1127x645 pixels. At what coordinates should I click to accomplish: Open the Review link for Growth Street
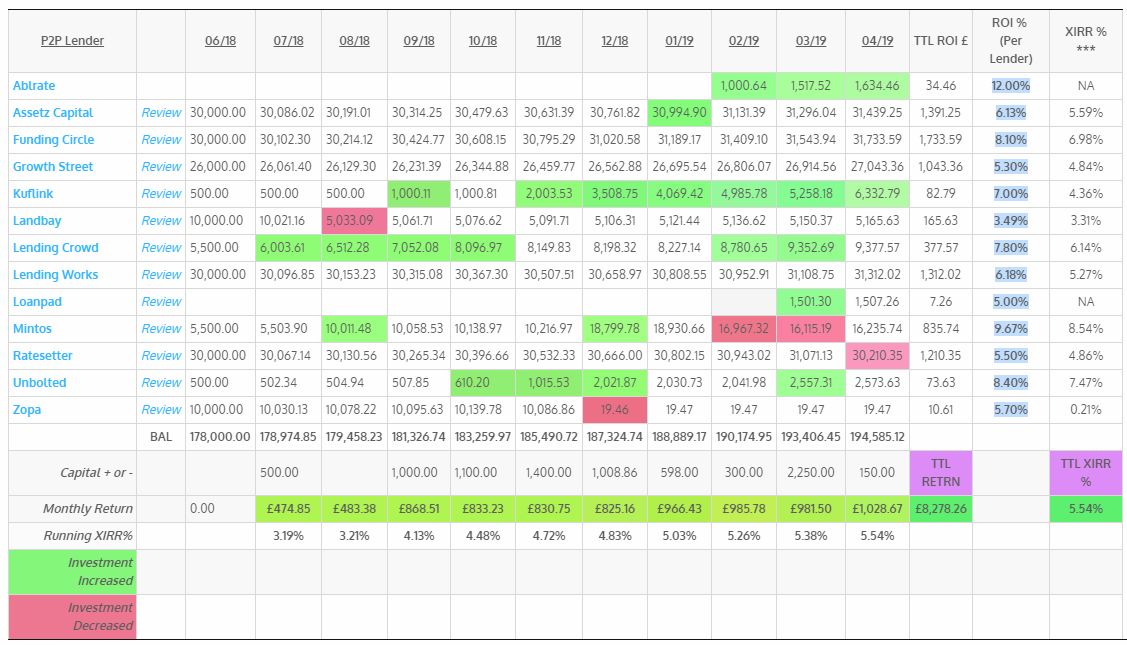[x=161, y=167]
